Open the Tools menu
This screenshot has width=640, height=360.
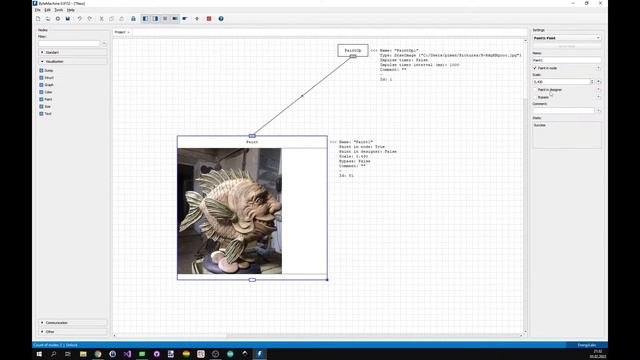59,10
